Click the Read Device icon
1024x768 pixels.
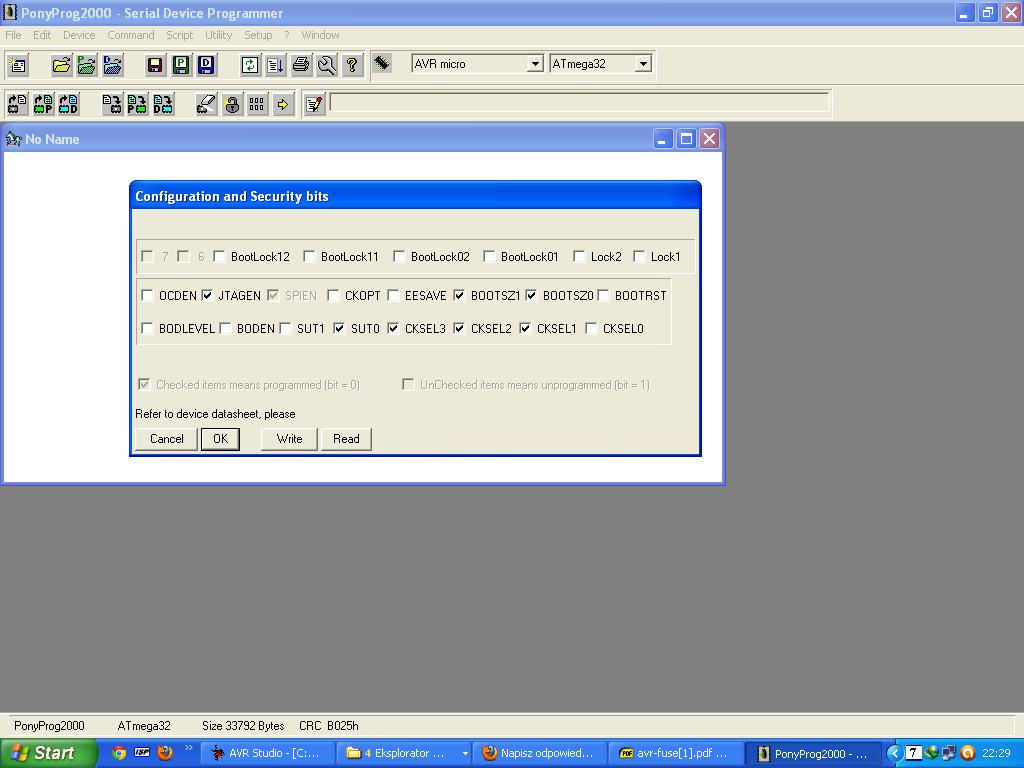[18, 104]
